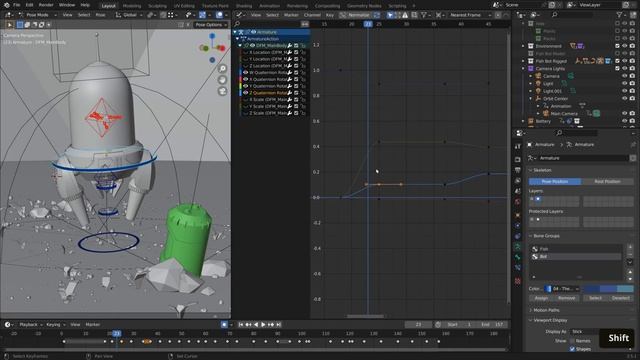
Task: Collapse the DFM_MainBody channel group
Action: pos(240,45)
